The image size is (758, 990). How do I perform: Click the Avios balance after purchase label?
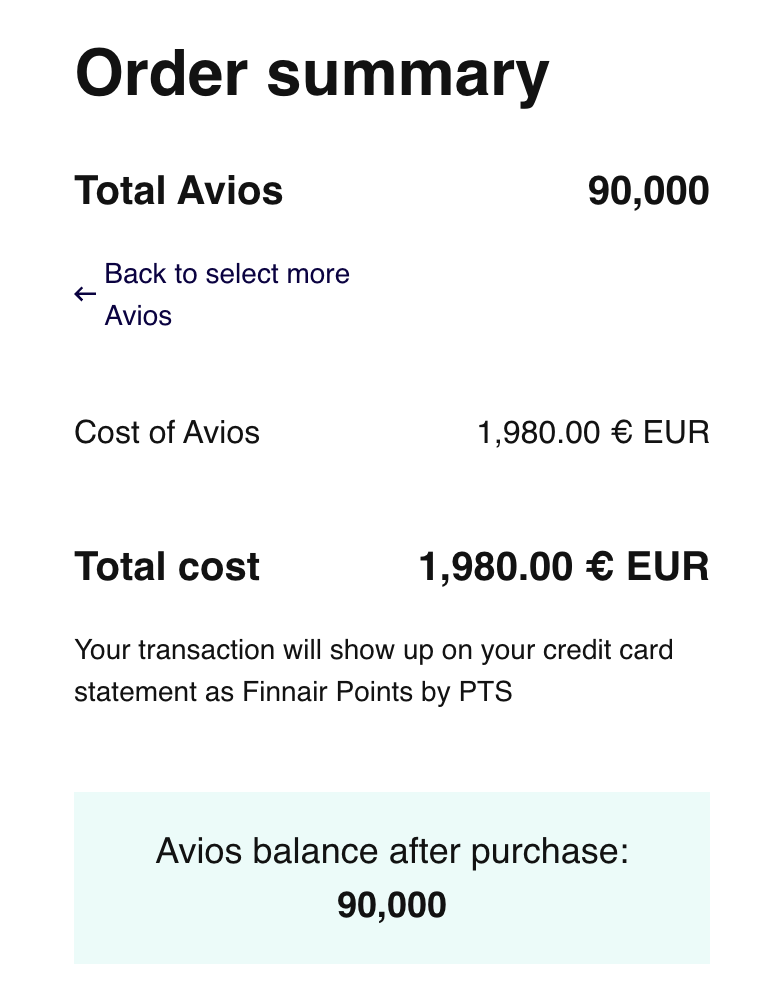click(x=391, y=852)
